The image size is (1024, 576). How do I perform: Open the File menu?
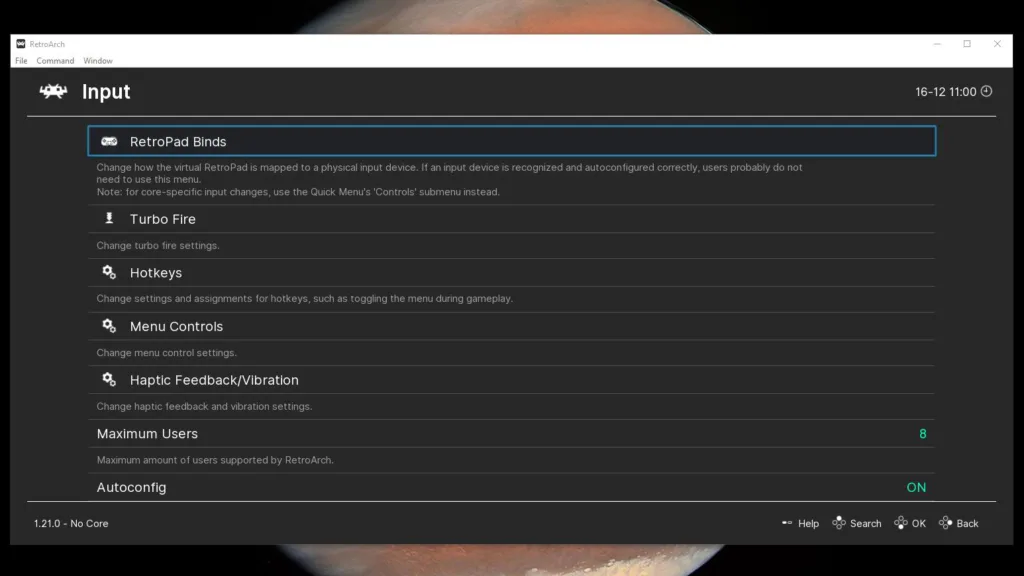click(x=20, y=60)
